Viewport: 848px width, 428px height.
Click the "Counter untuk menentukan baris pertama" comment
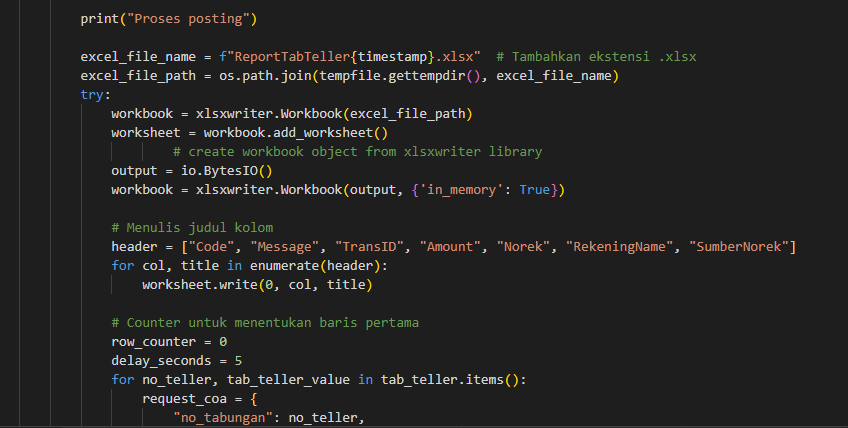(x=265, y=323)
